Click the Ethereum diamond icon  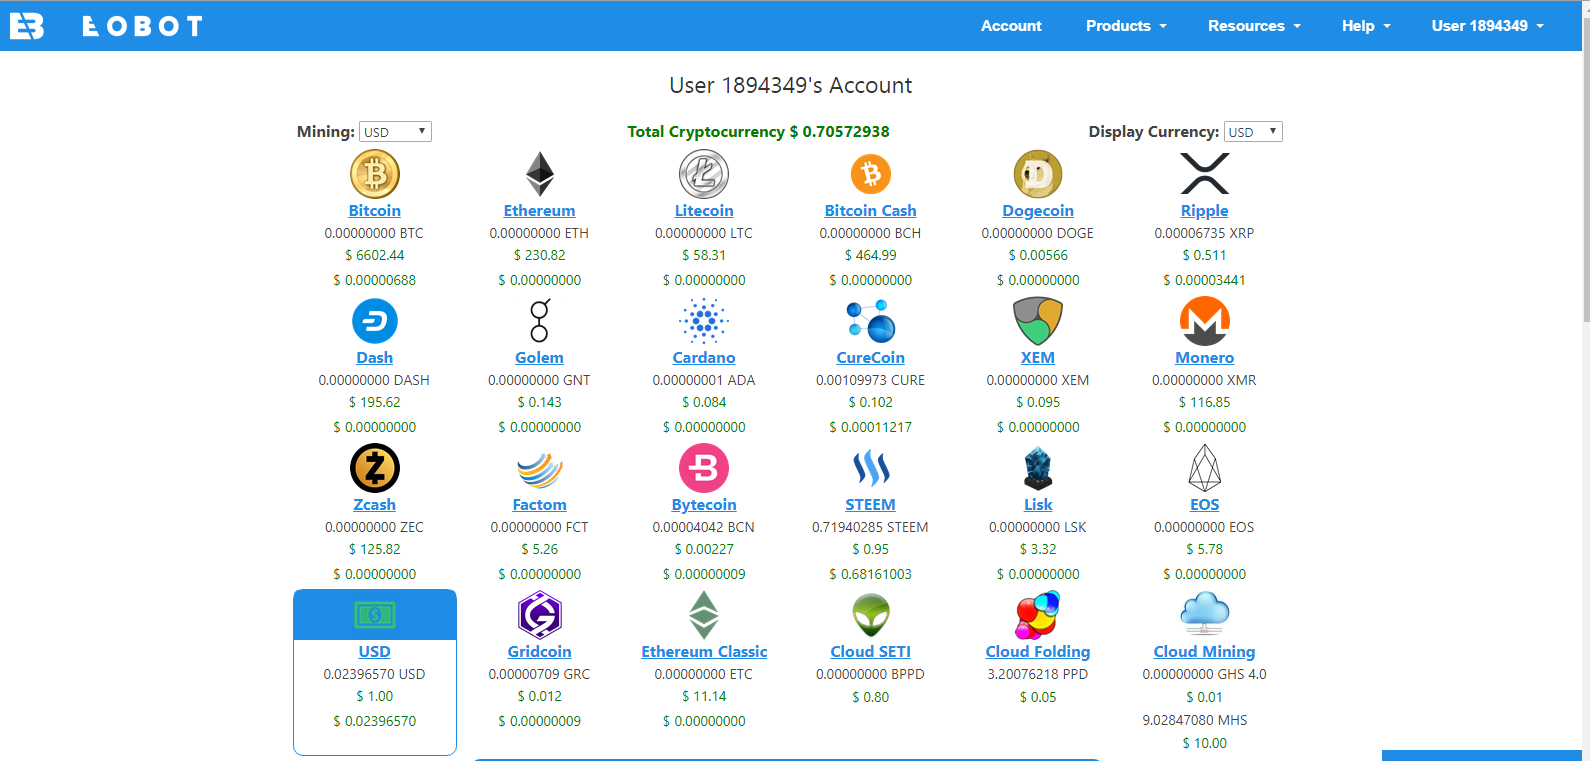pyautogui.click(x=540, y=174)
